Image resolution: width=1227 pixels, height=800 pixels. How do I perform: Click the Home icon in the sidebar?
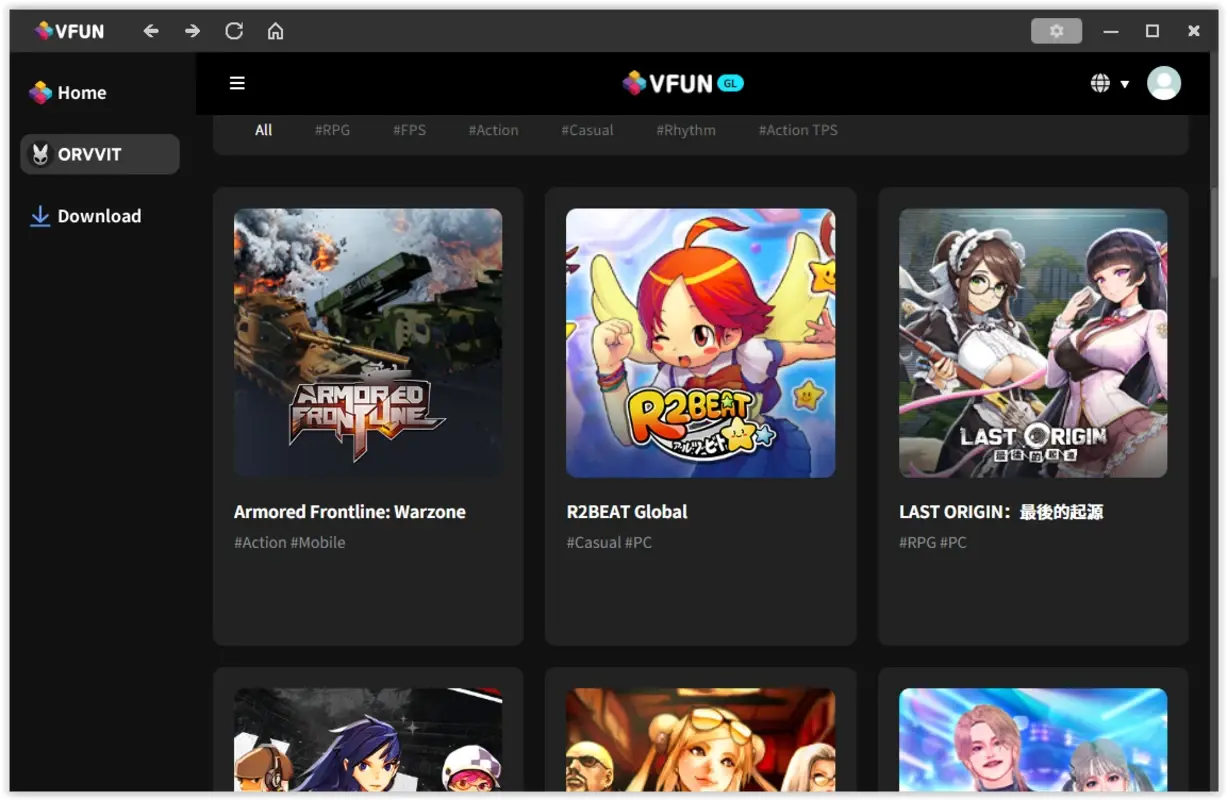click(38, 91)
